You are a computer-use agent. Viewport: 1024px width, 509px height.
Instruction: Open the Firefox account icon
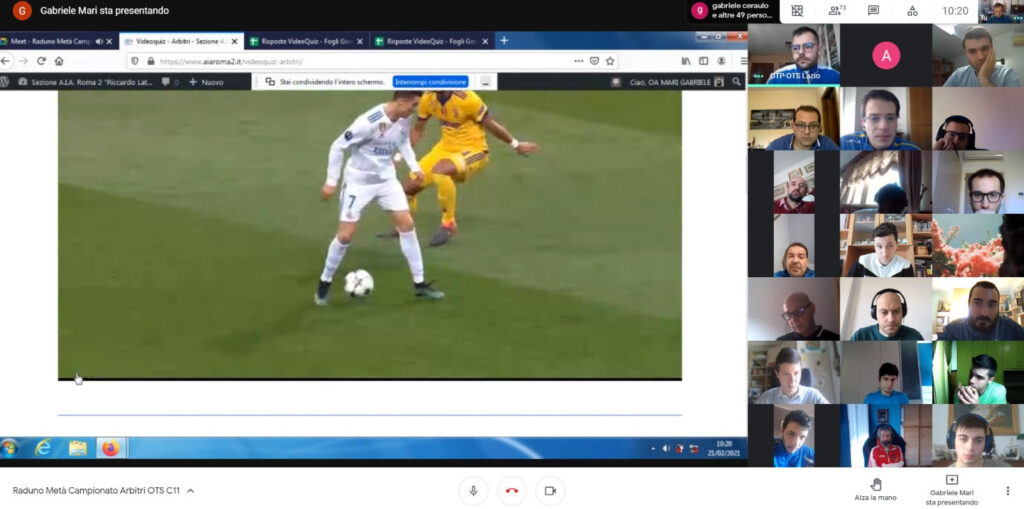(x=721, y=61)
